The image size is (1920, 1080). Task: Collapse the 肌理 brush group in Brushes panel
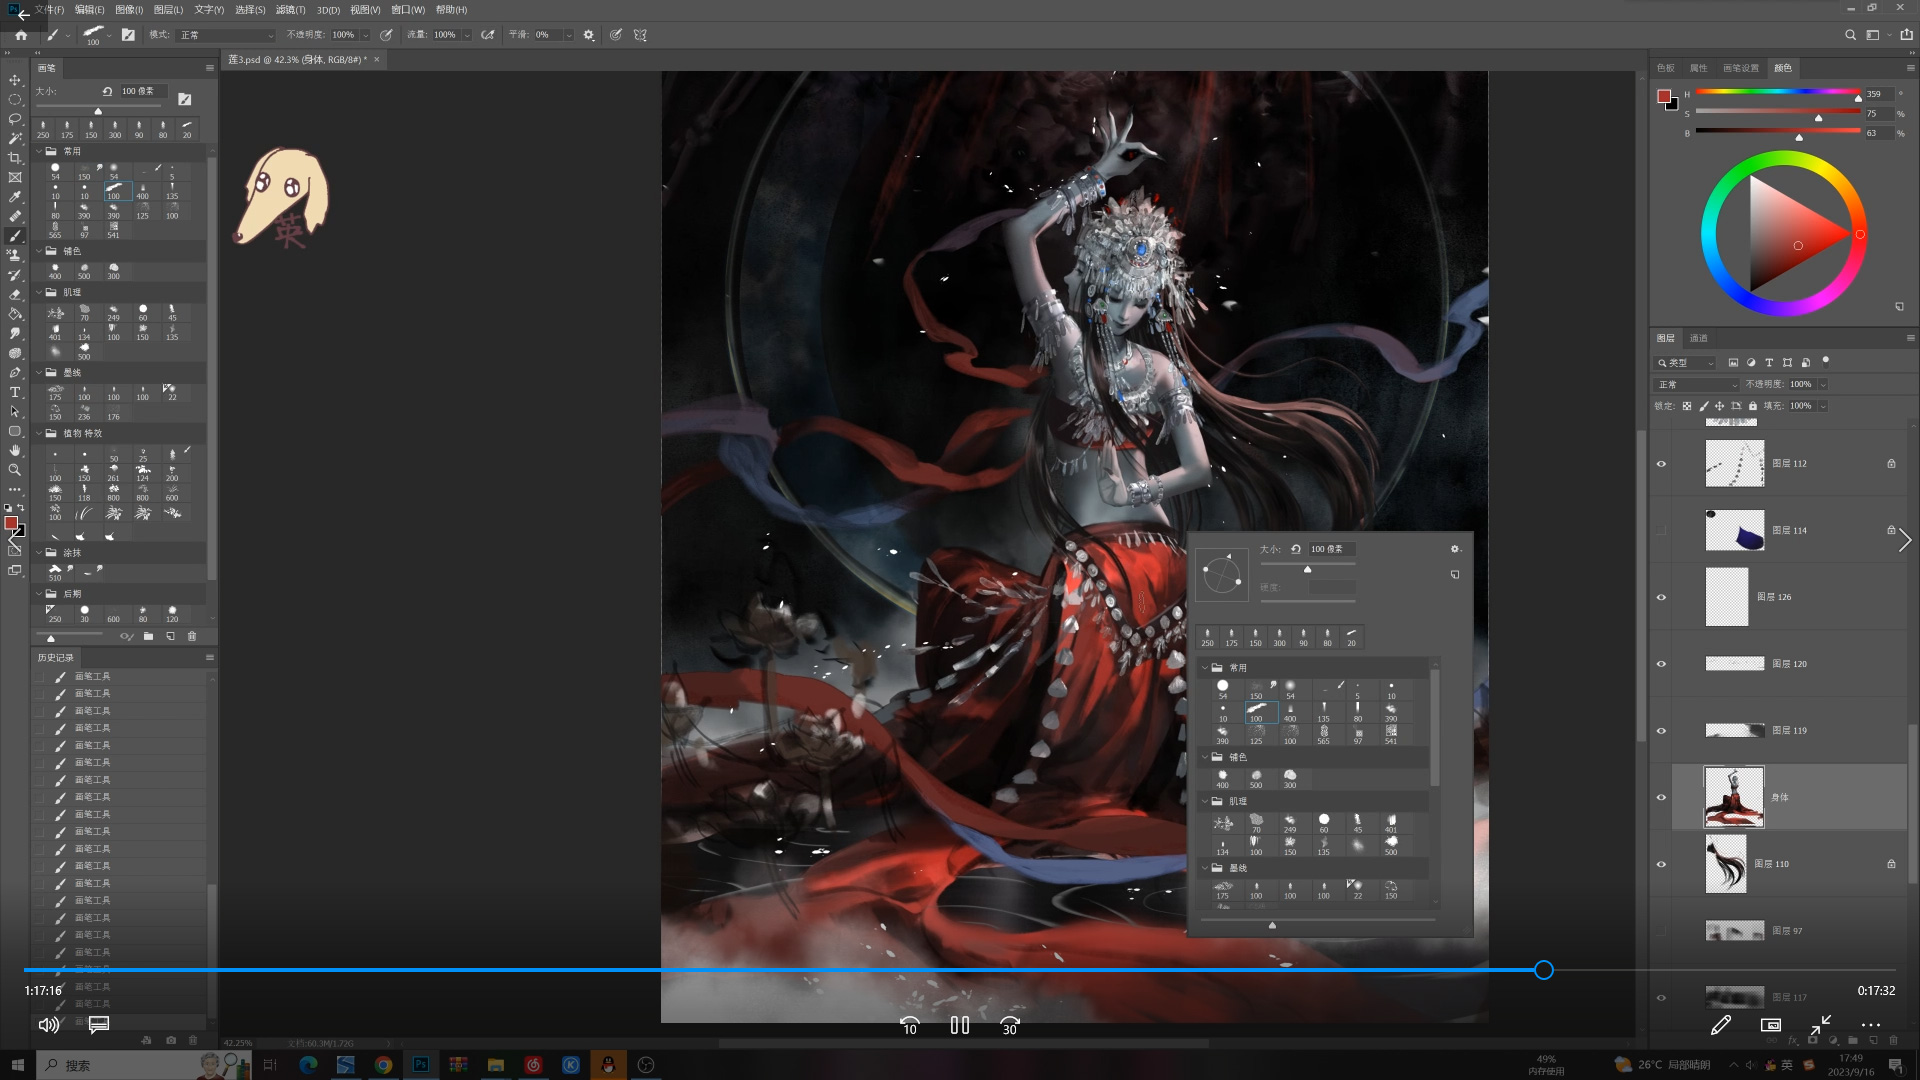point(40,293)
